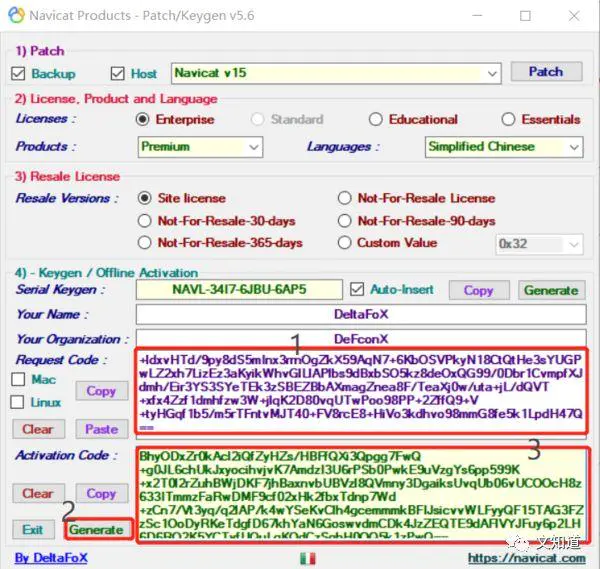Select the Essentials license radio button

[x=508, y=119]
